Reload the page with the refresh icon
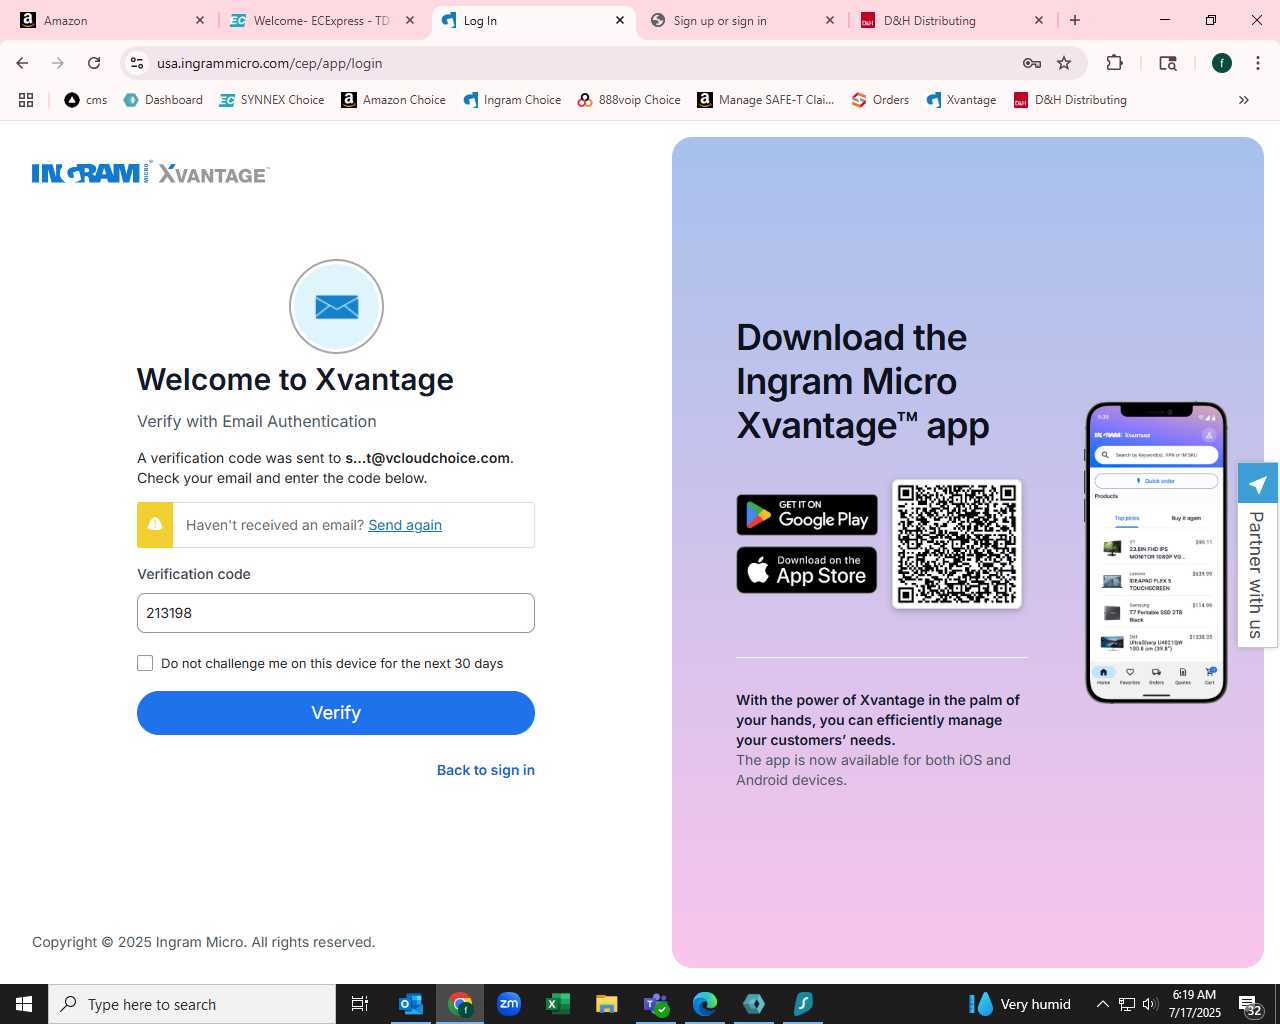 pyautogui.click(x=94, y=63)
